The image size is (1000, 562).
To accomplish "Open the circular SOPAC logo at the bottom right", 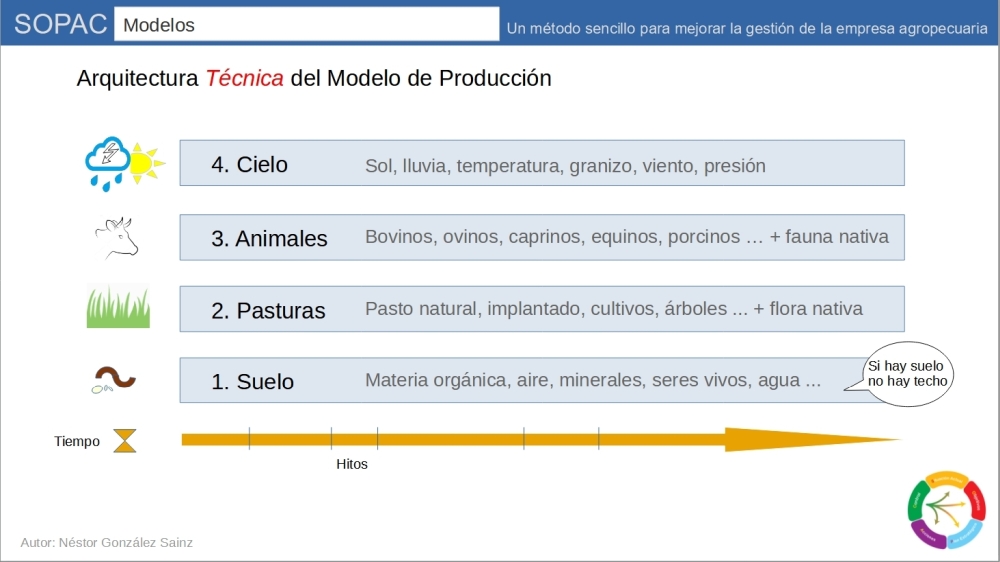I will 945,509.
